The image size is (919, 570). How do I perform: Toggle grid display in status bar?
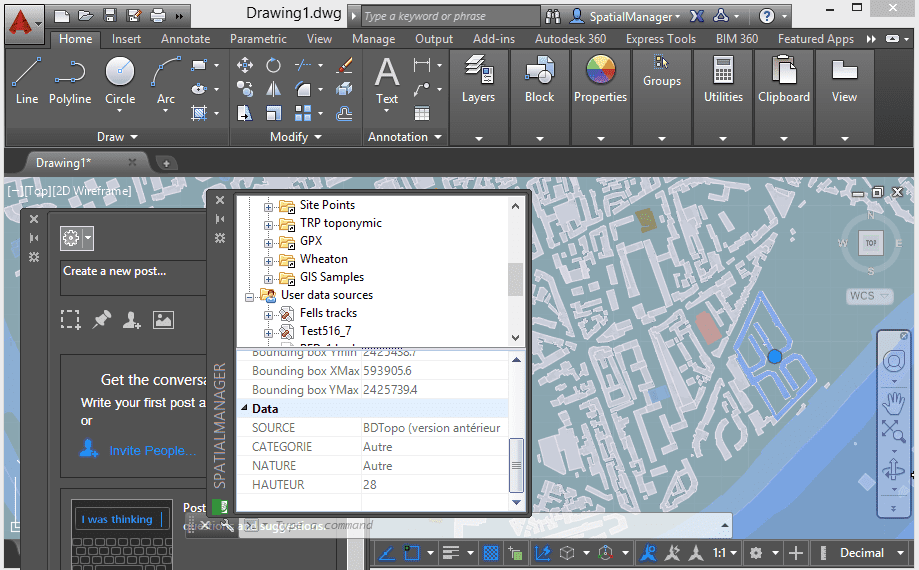(491, 553)
